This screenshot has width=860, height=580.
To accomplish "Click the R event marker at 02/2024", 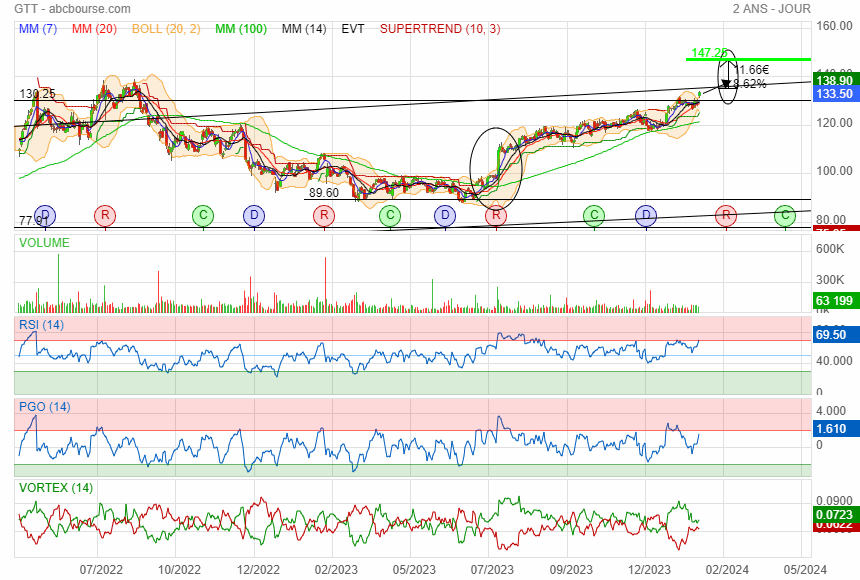I will tap(726, 215).
